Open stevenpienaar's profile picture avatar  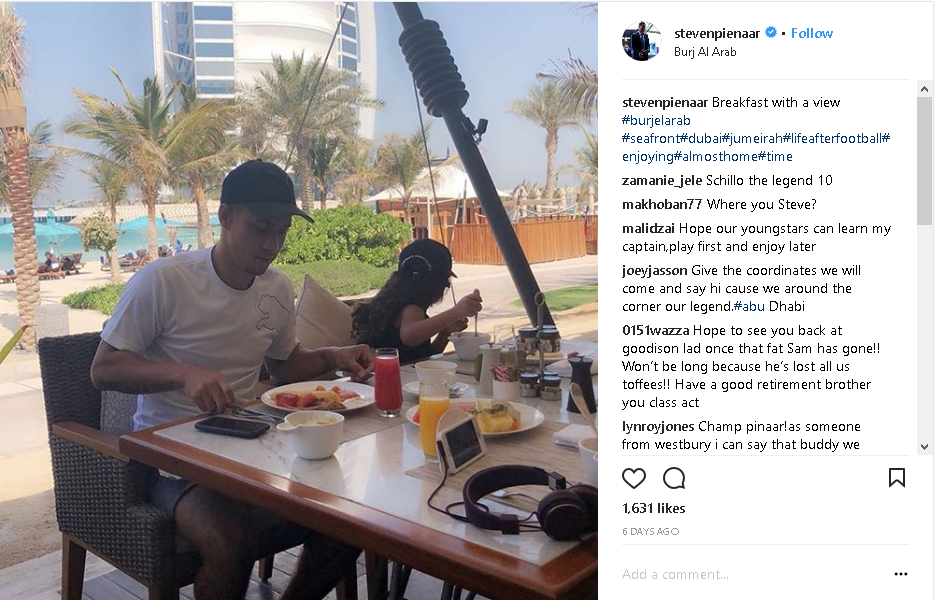(x=642, y=41)
